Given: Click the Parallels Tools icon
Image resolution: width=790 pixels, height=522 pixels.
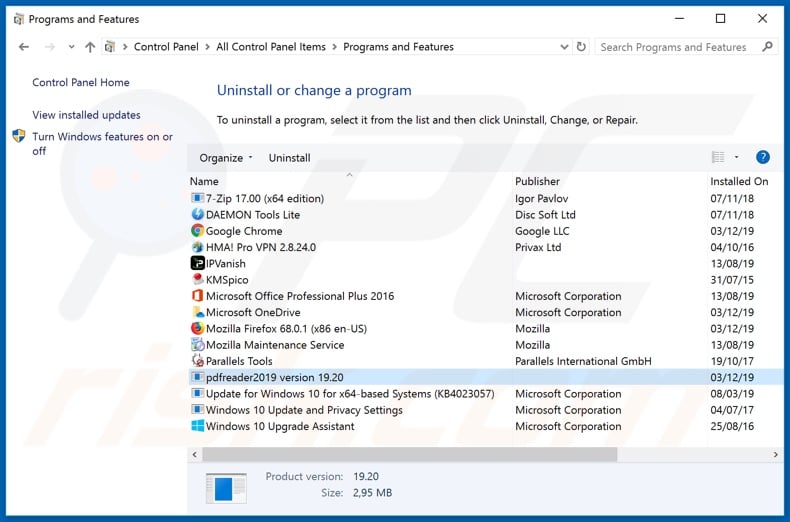Looking at the screenshot, I should click(198, 361).
